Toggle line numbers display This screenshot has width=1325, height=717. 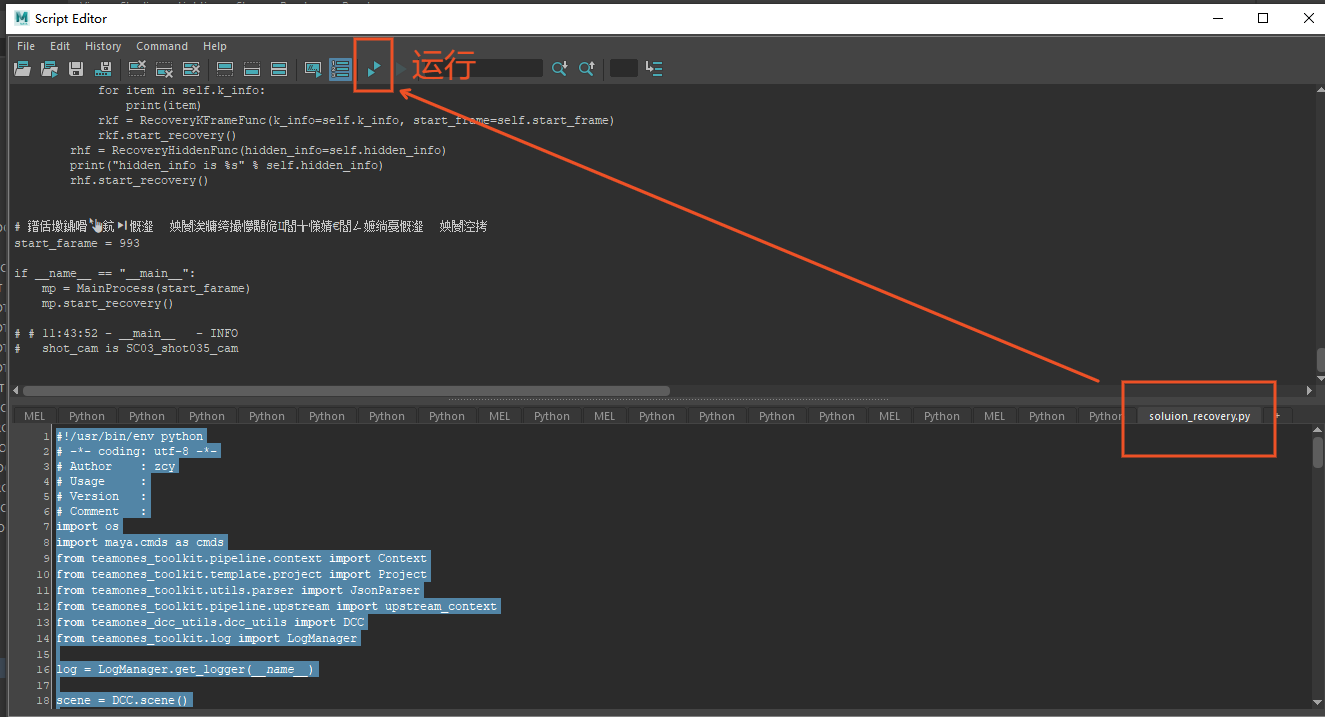point(340,69)
